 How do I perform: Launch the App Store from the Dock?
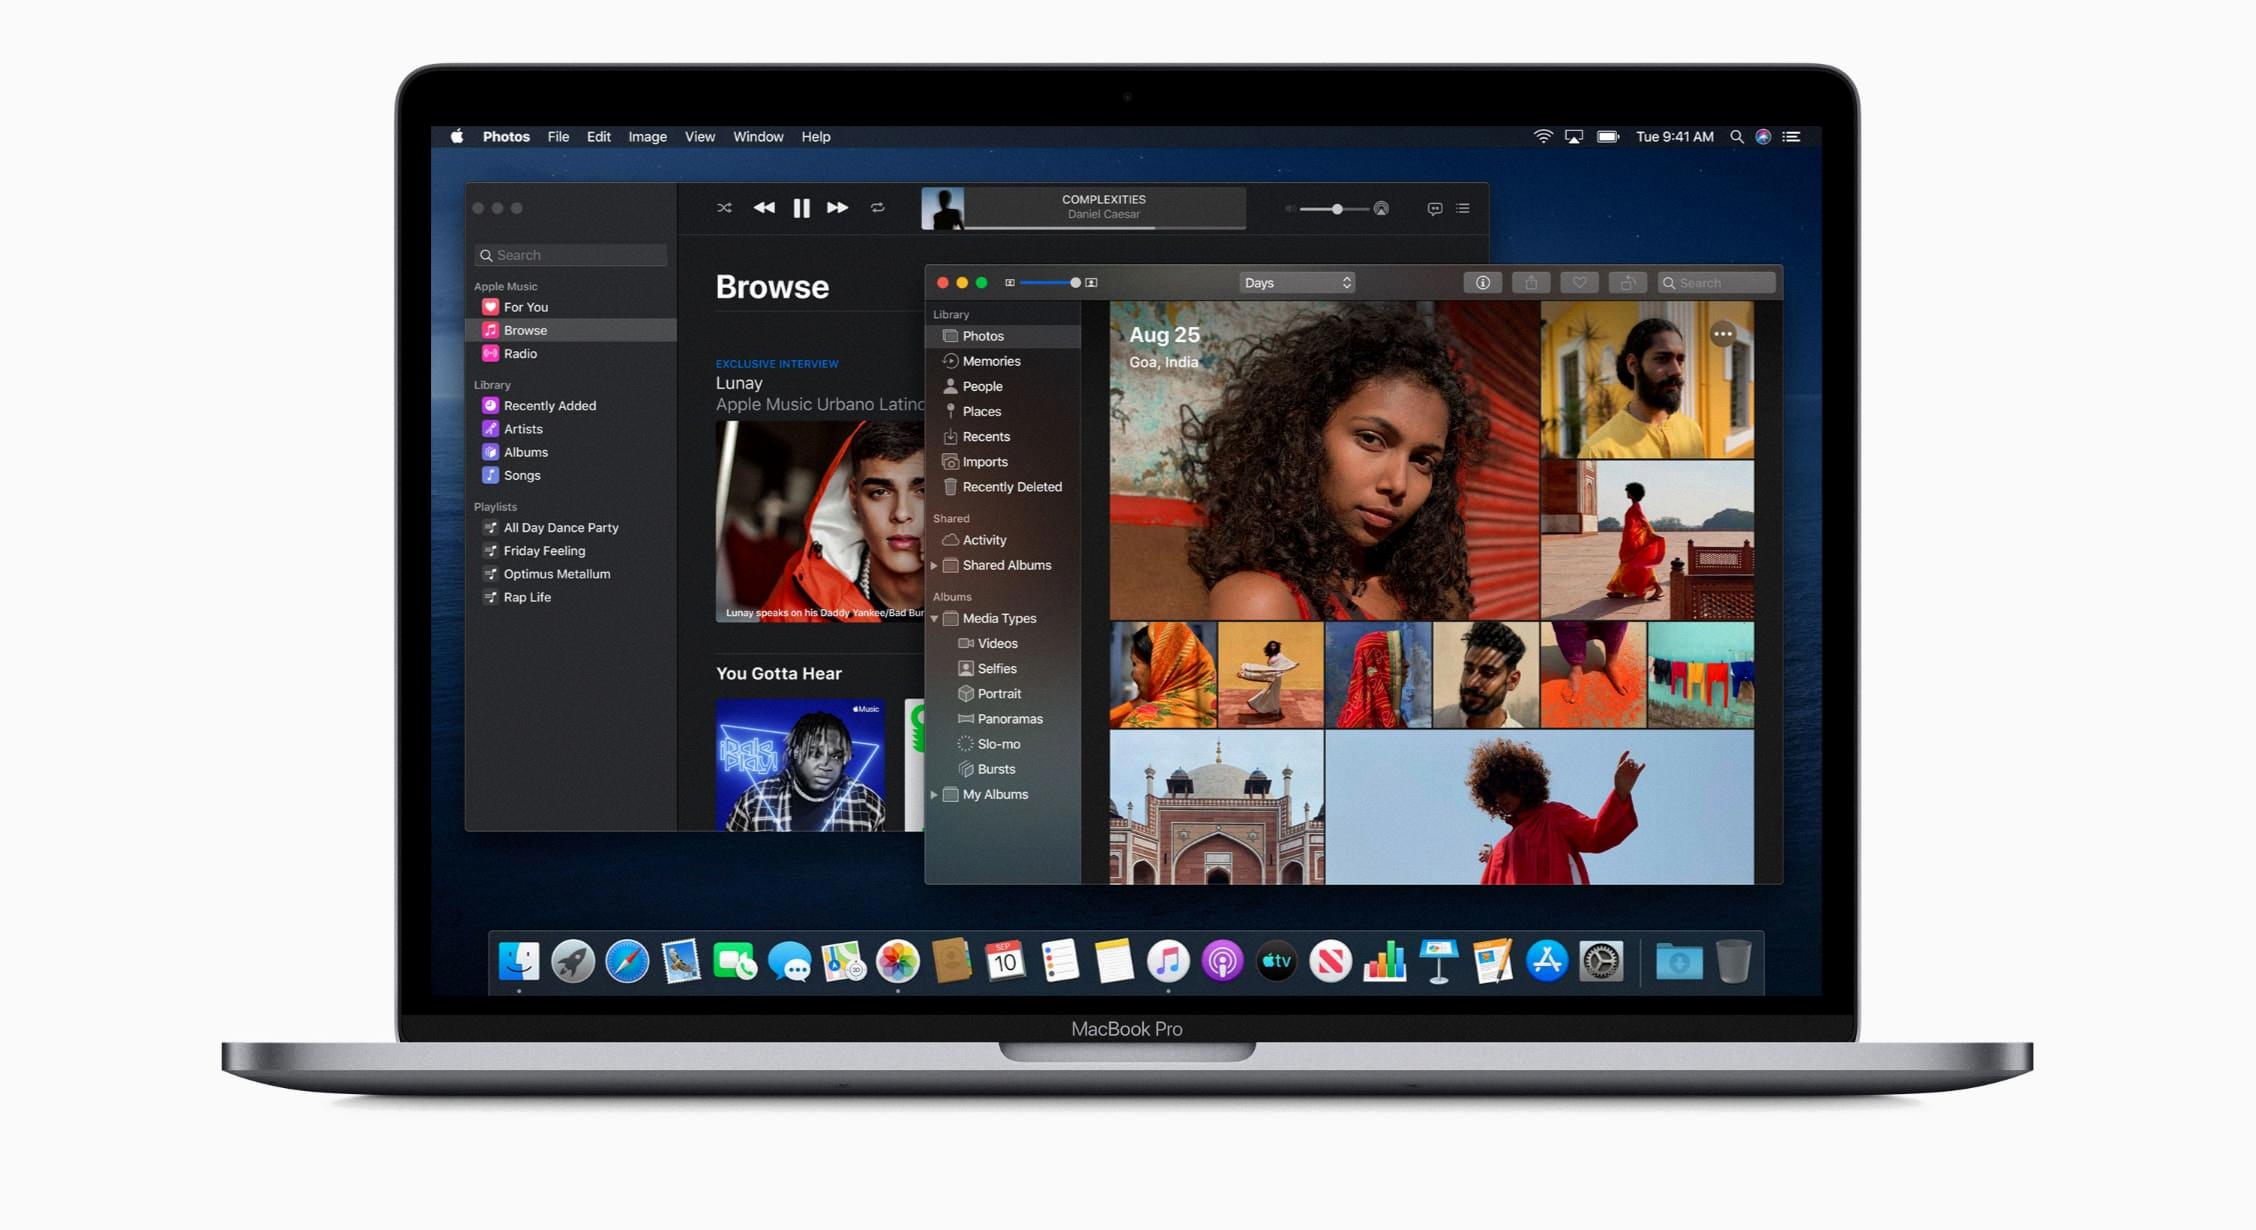click(1547, 962)
